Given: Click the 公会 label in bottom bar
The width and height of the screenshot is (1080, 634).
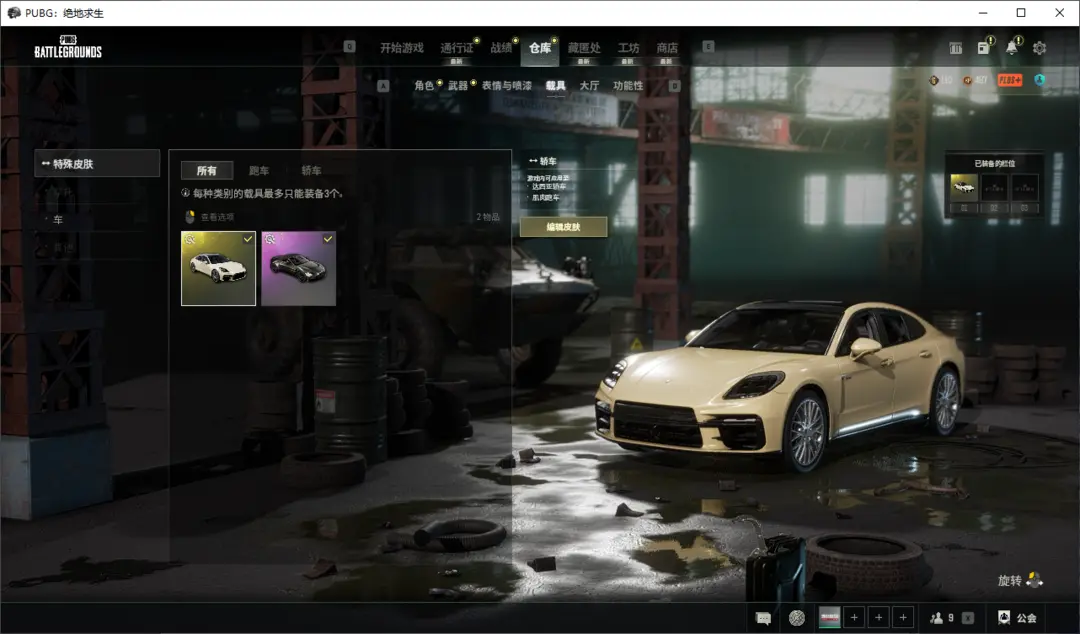Looking at the screenshot, I should click(x=1026, y=618).
